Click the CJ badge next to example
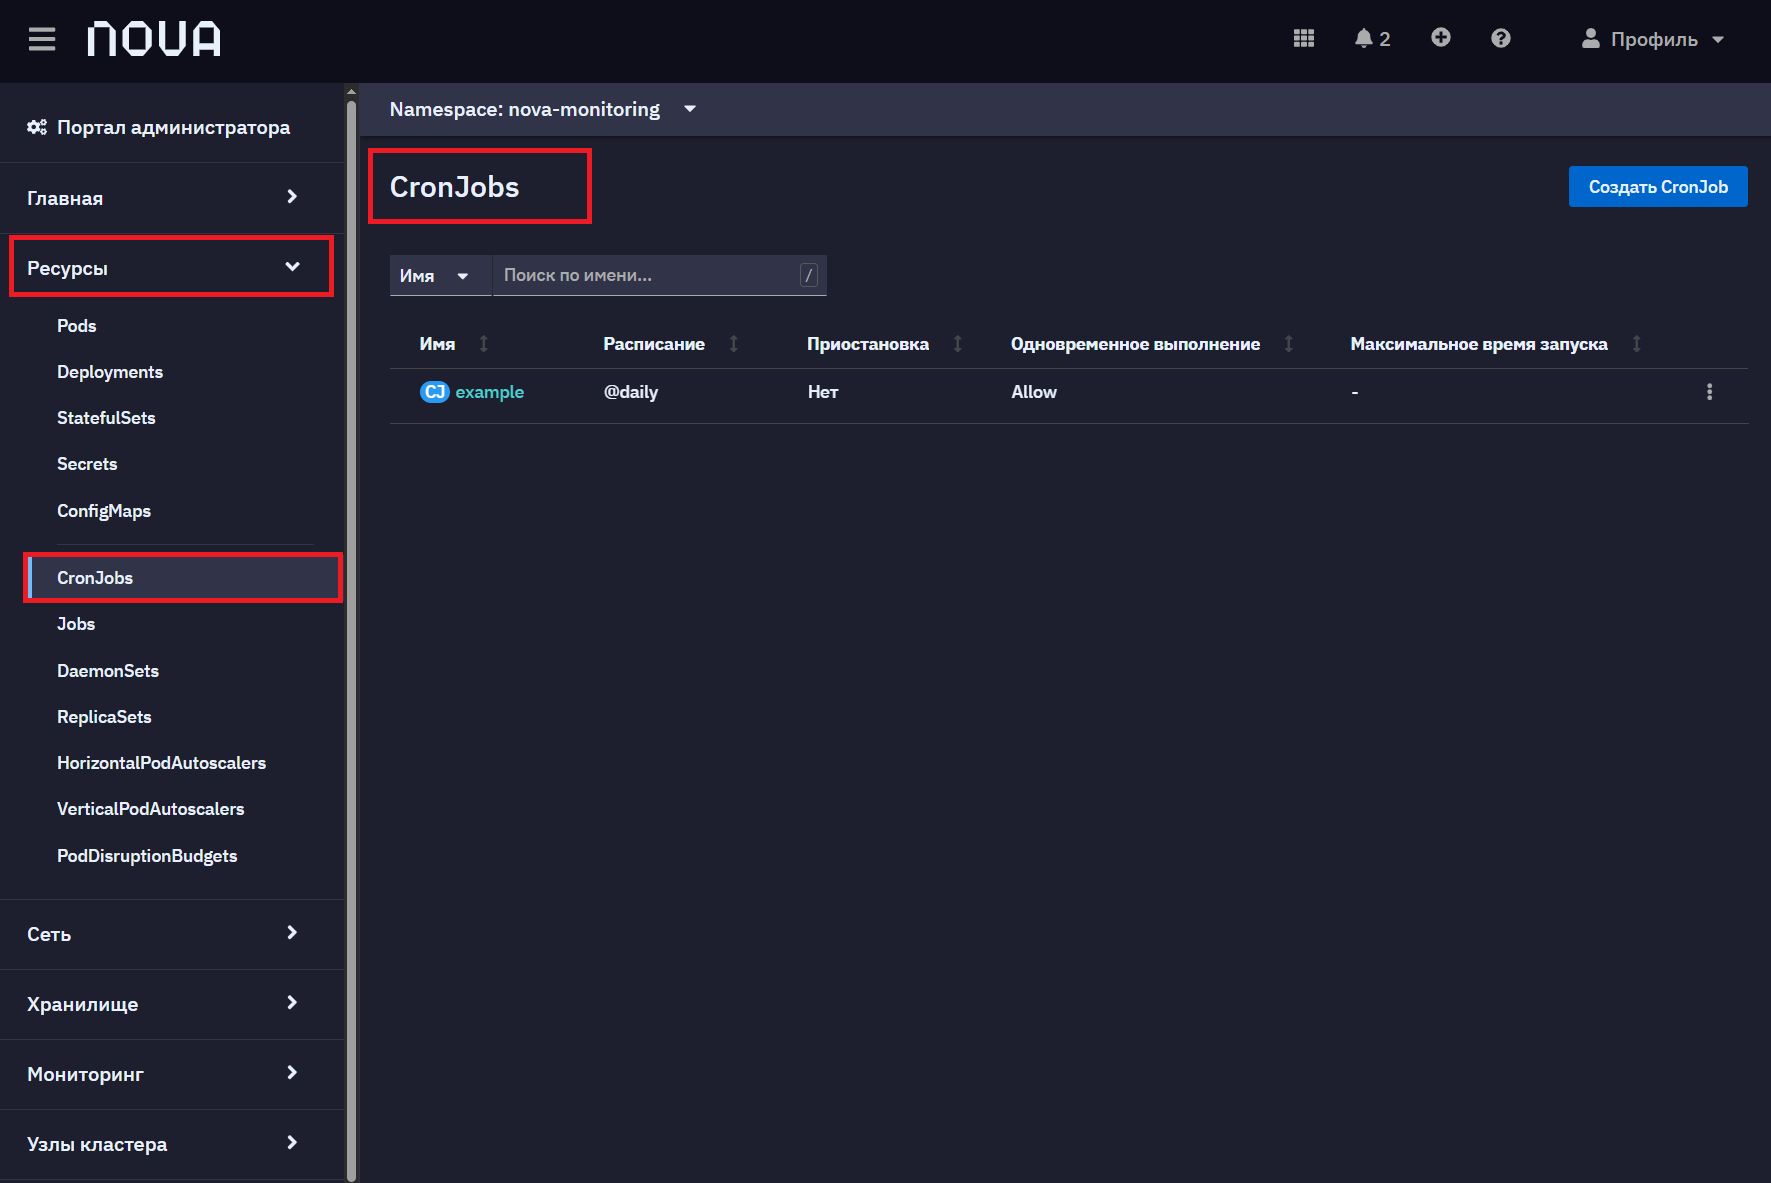Screen dimensions: 1771x1183 pos(434,392)
